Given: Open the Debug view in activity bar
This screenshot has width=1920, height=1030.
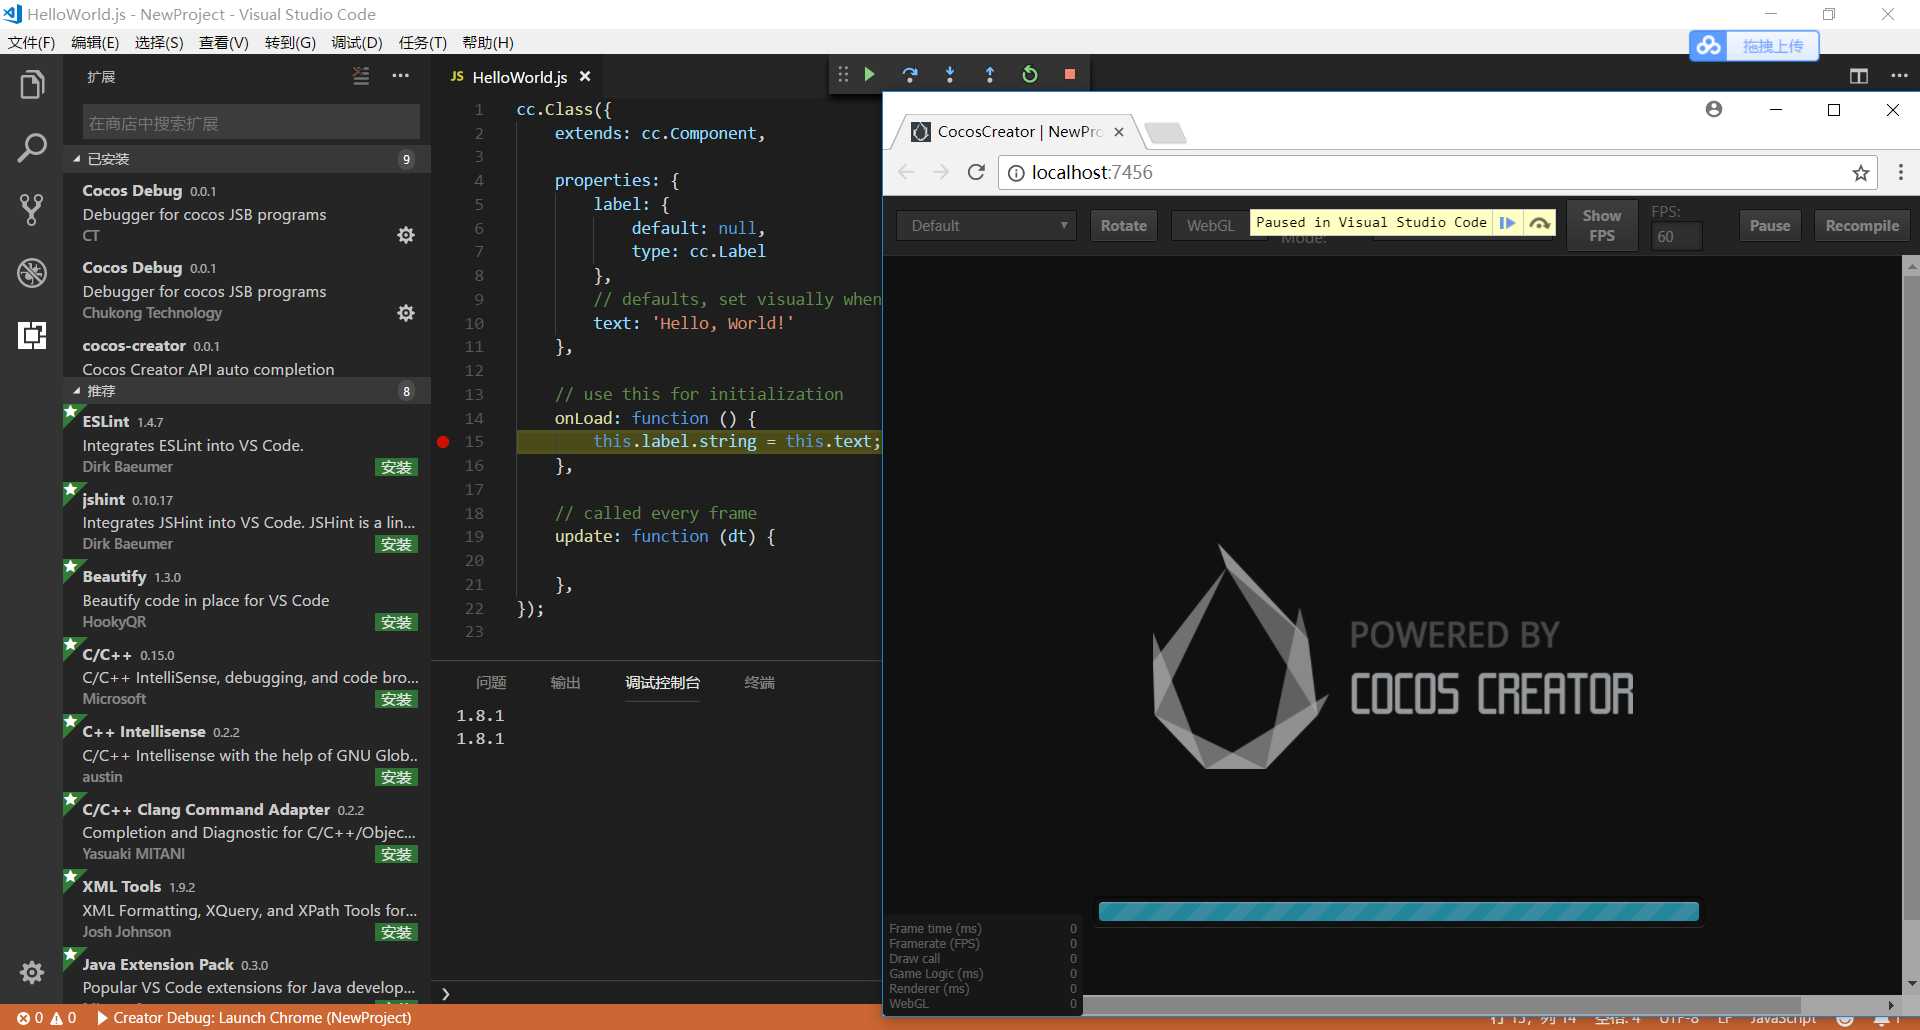Looking at the screenshot, I should [x=32, y=272].
